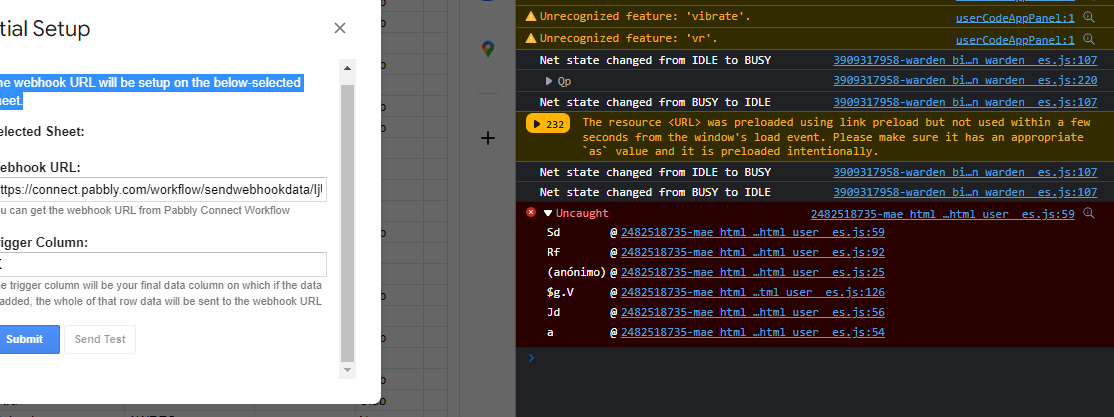Image resolution: width=1114 pixels, height=417 pixels.
Task: Click warning icon for 'vibrate' message
Action: point(531,16)
